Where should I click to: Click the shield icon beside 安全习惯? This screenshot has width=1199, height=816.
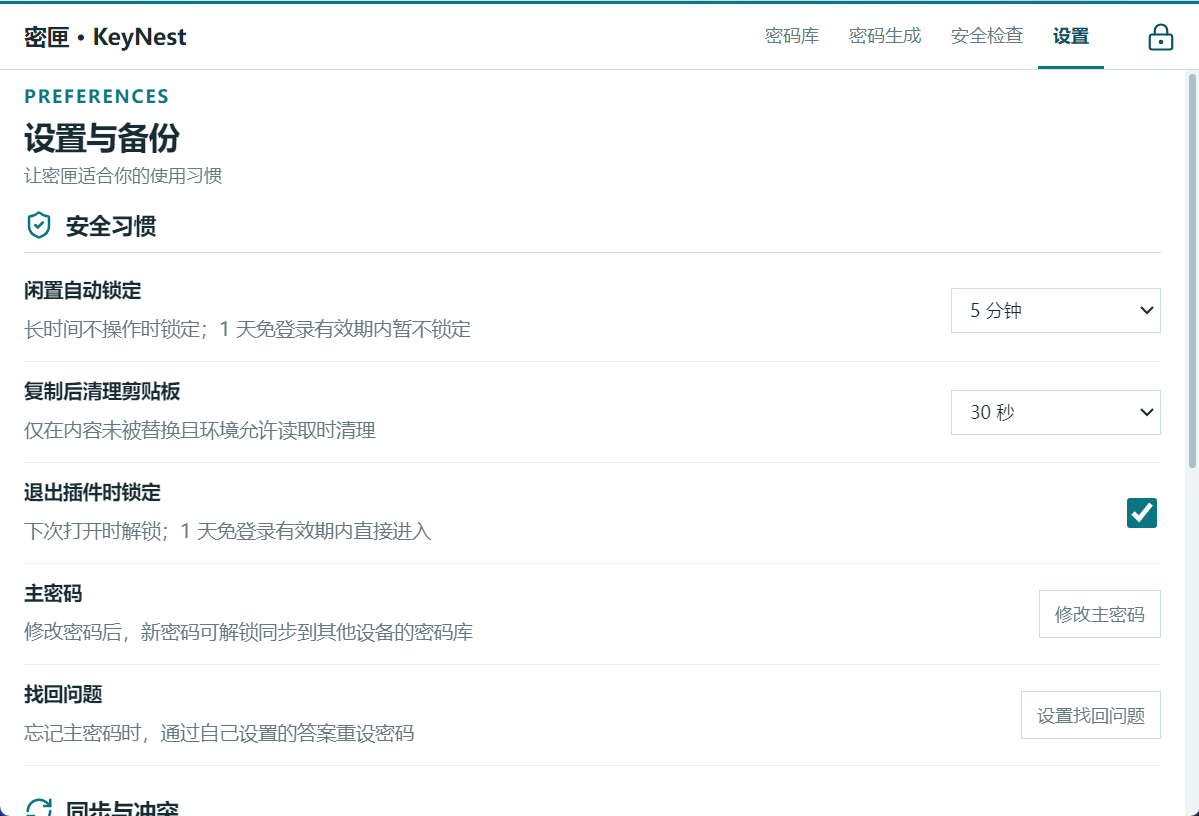click(x=39, y=226)
